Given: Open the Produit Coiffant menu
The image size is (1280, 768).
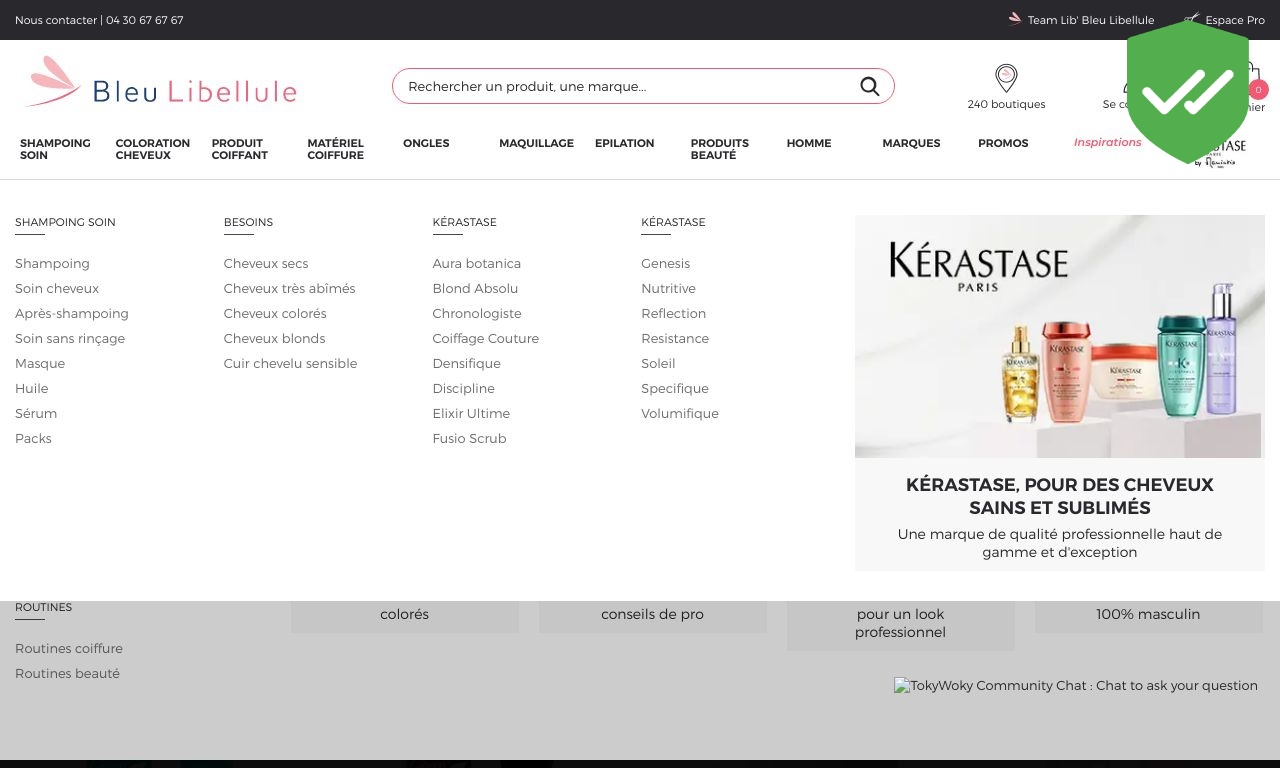Looking at the screenshot, I should [239, 149].
